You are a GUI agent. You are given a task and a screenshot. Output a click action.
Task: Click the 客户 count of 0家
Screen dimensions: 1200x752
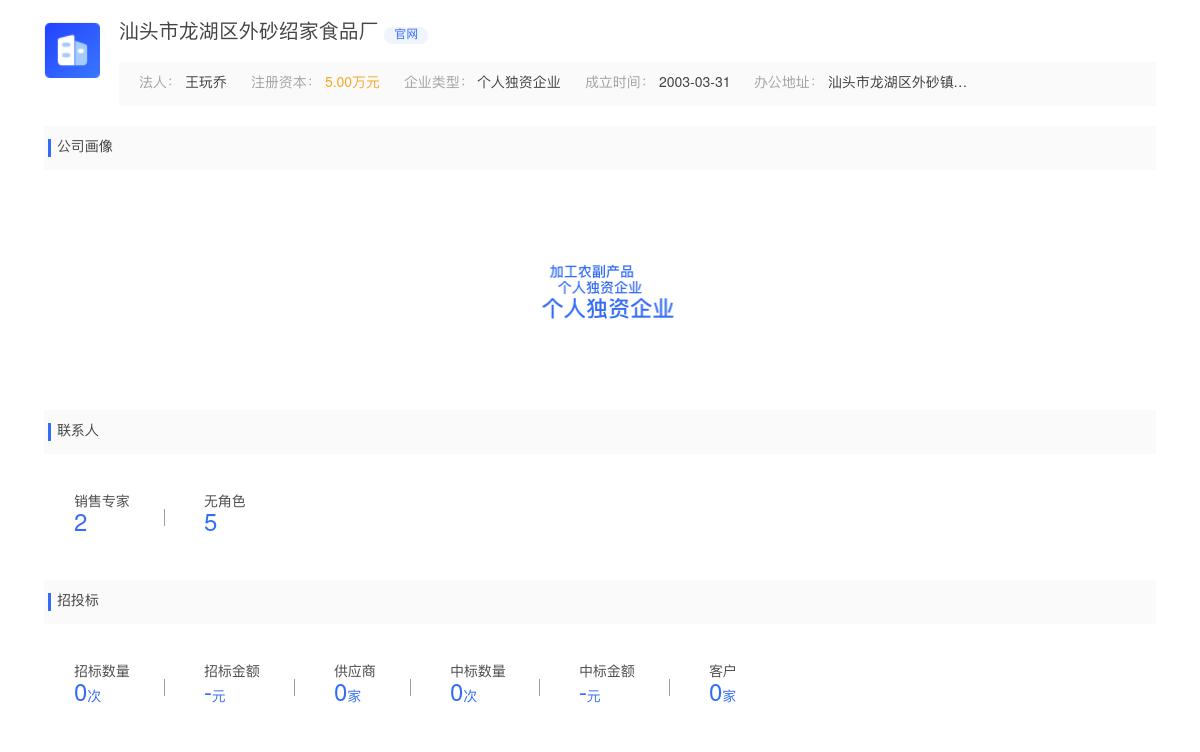click(722, 694)
